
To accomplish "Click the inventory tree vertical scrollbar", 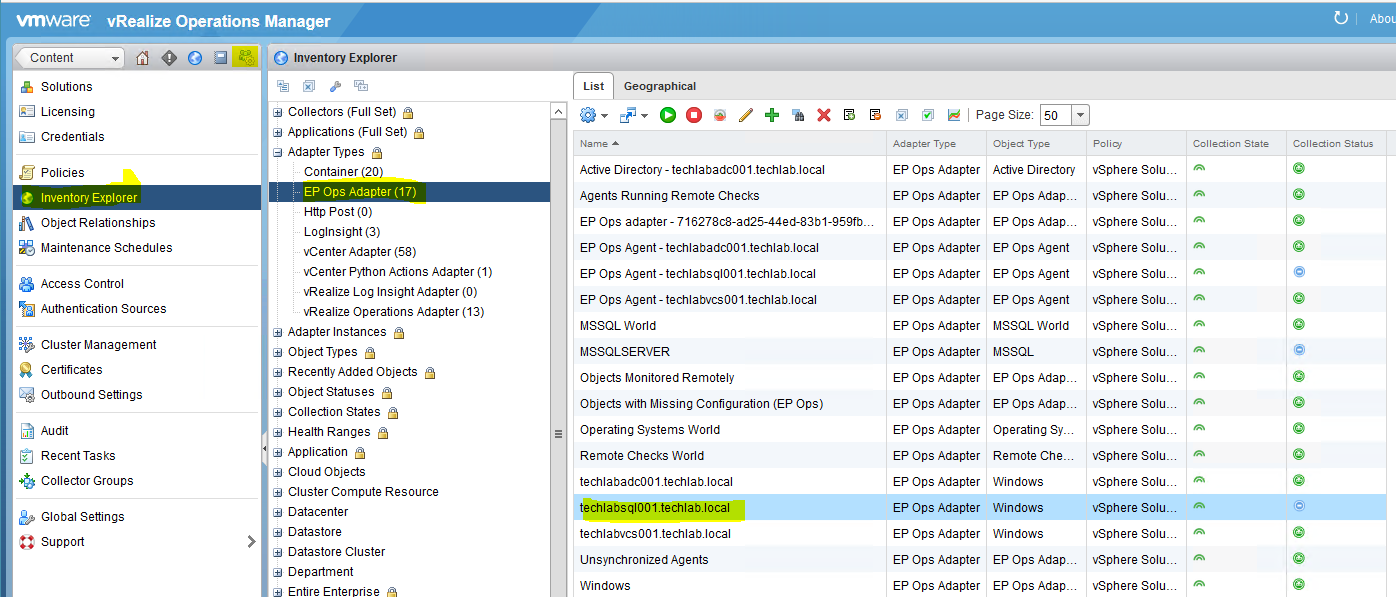I will pos(557,350).
